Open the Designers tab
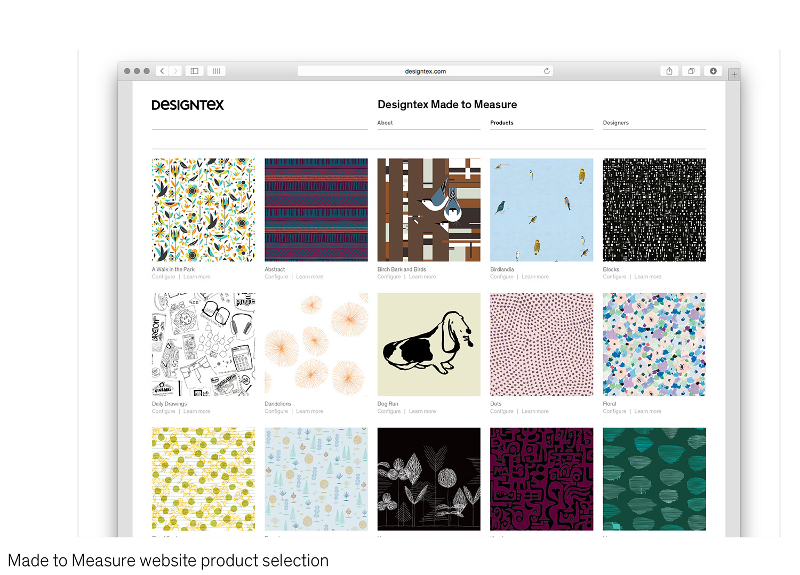Image resolution: width=800 pixels, height=575 pixels. [x=616, y=122]
